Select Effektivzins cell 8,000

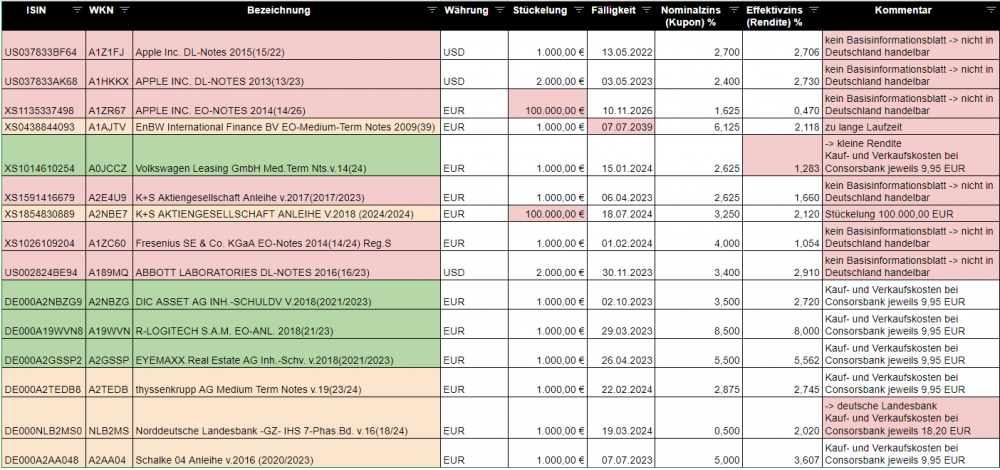(x=783, y=324)
